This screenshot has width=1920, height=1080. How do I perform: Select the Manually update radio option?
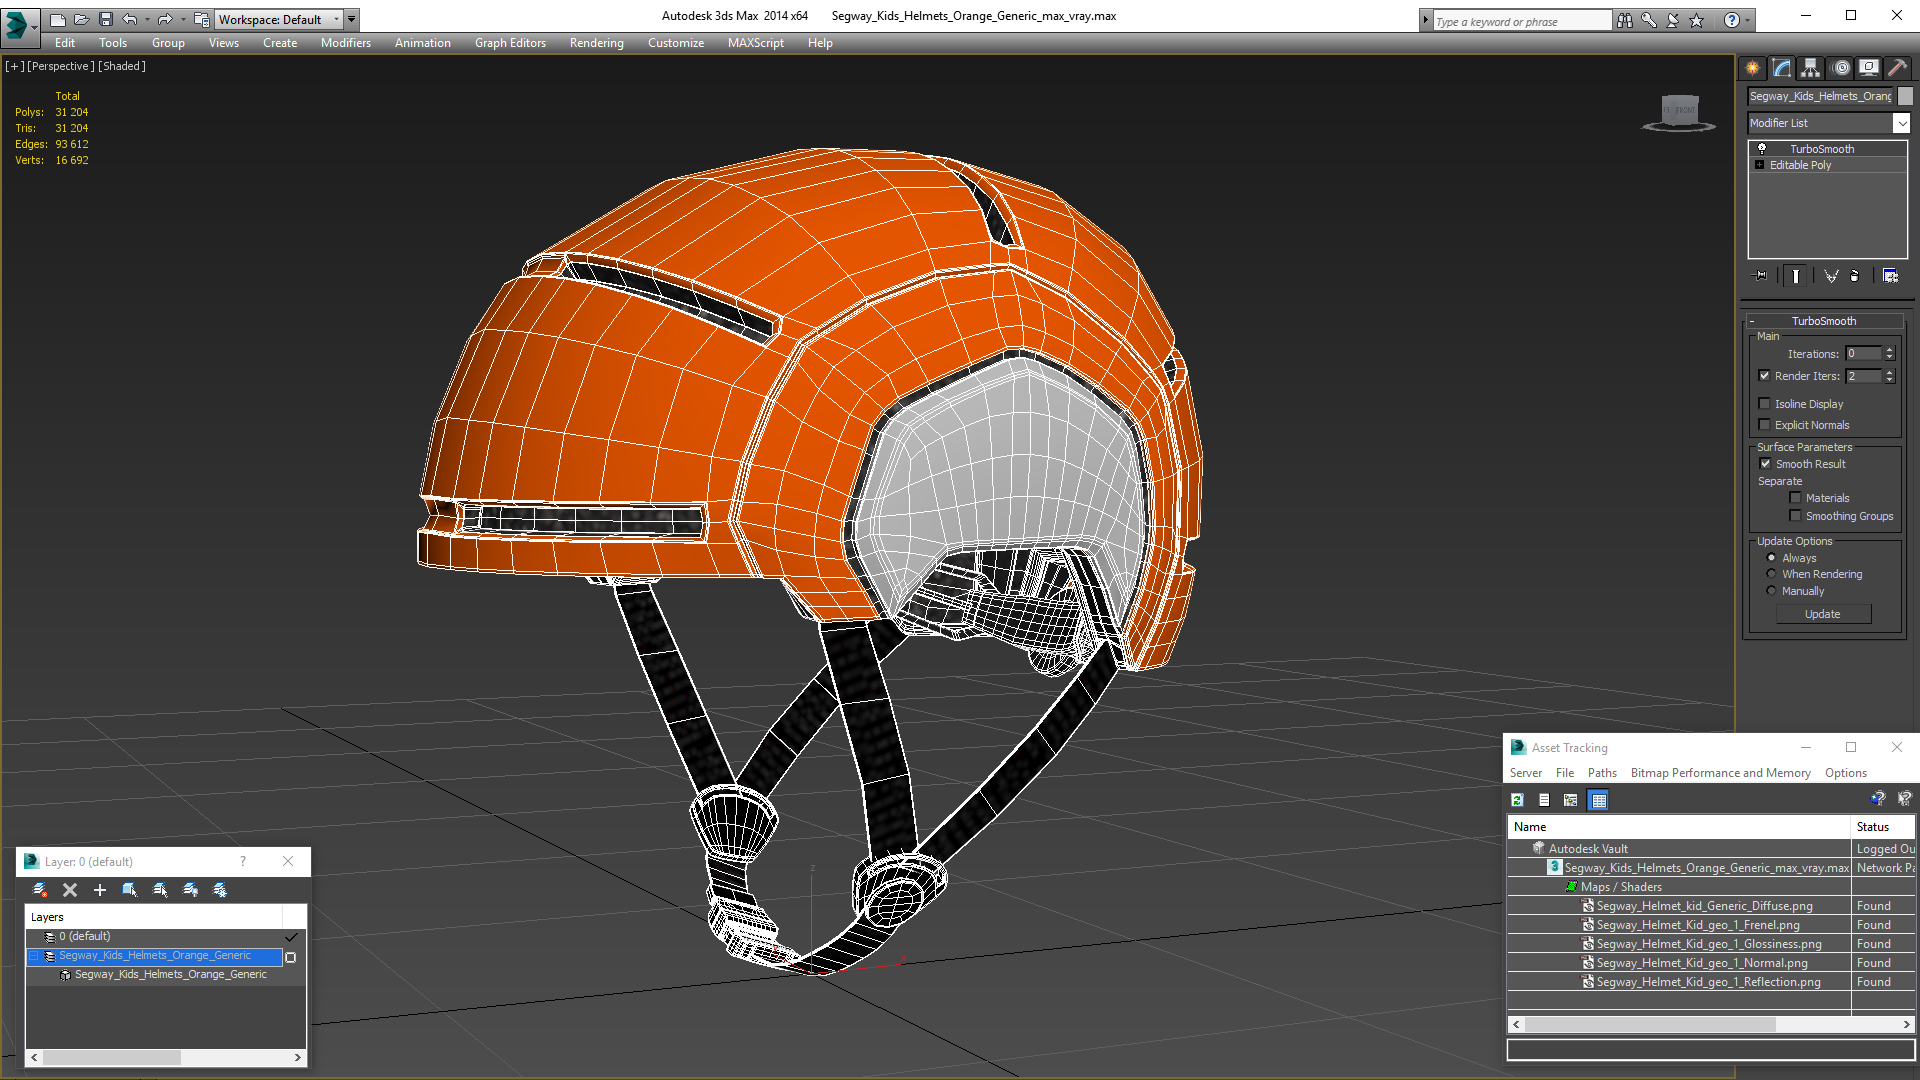(1772, 591)
